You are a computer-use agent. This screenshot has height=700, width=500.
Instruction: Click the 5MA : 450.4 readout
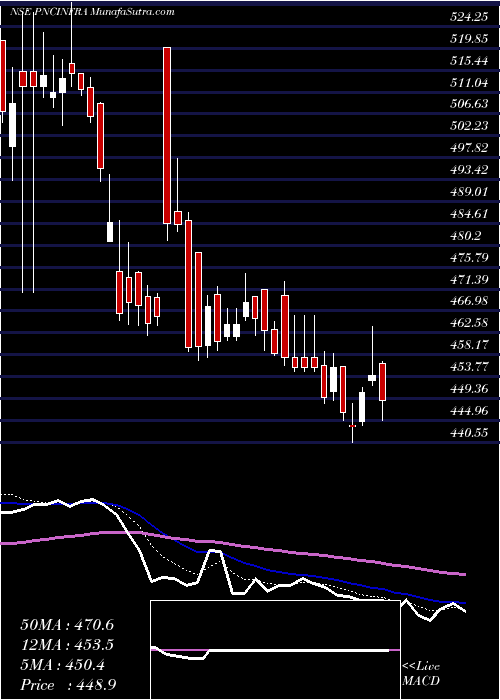pos(63,665)
